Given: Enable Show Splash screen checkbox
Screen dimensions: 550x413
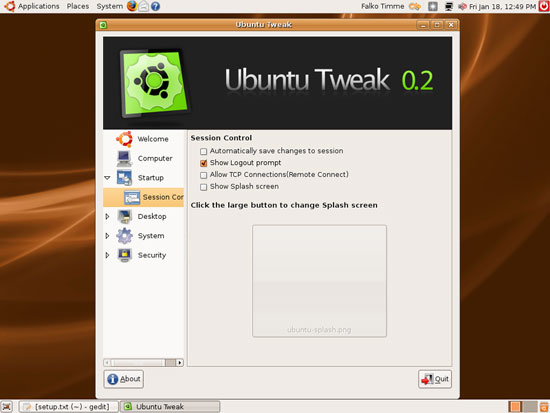Looking at the screenshot, I should coord(203,187).
